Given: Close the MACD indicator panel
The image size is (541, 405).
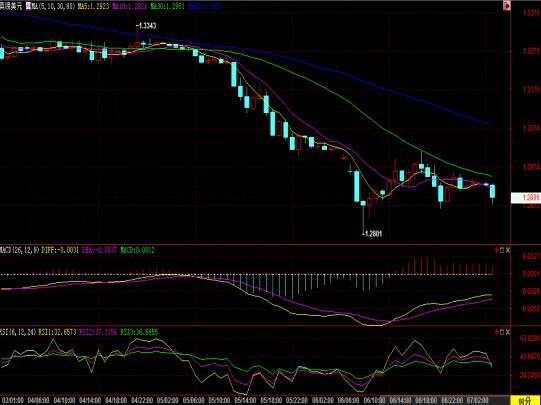Looking at the screenshot, I should (x=508, y=250).
